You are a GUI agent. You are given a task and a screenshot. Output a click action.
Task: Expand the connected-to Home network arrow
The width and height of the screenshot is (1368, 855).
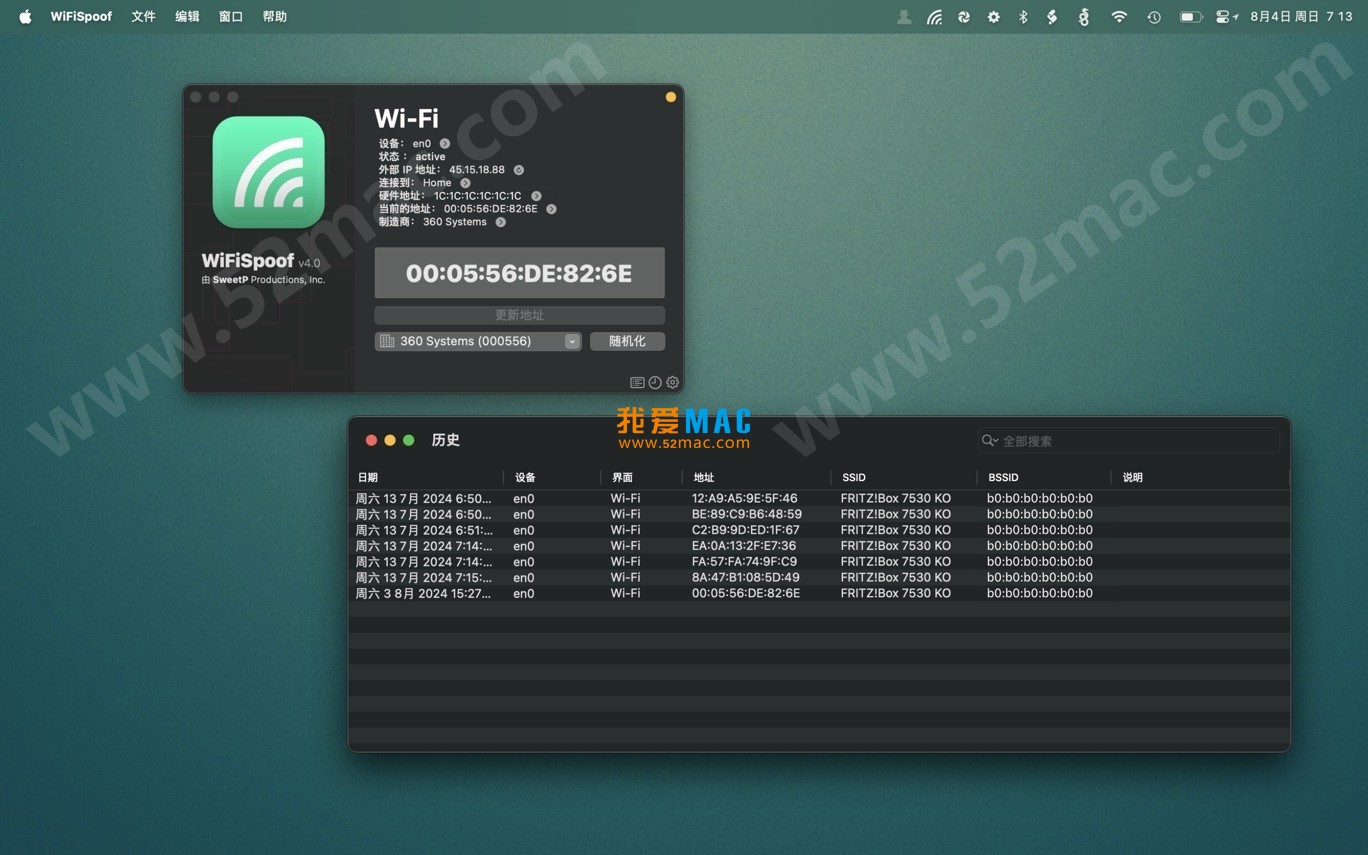465,183
